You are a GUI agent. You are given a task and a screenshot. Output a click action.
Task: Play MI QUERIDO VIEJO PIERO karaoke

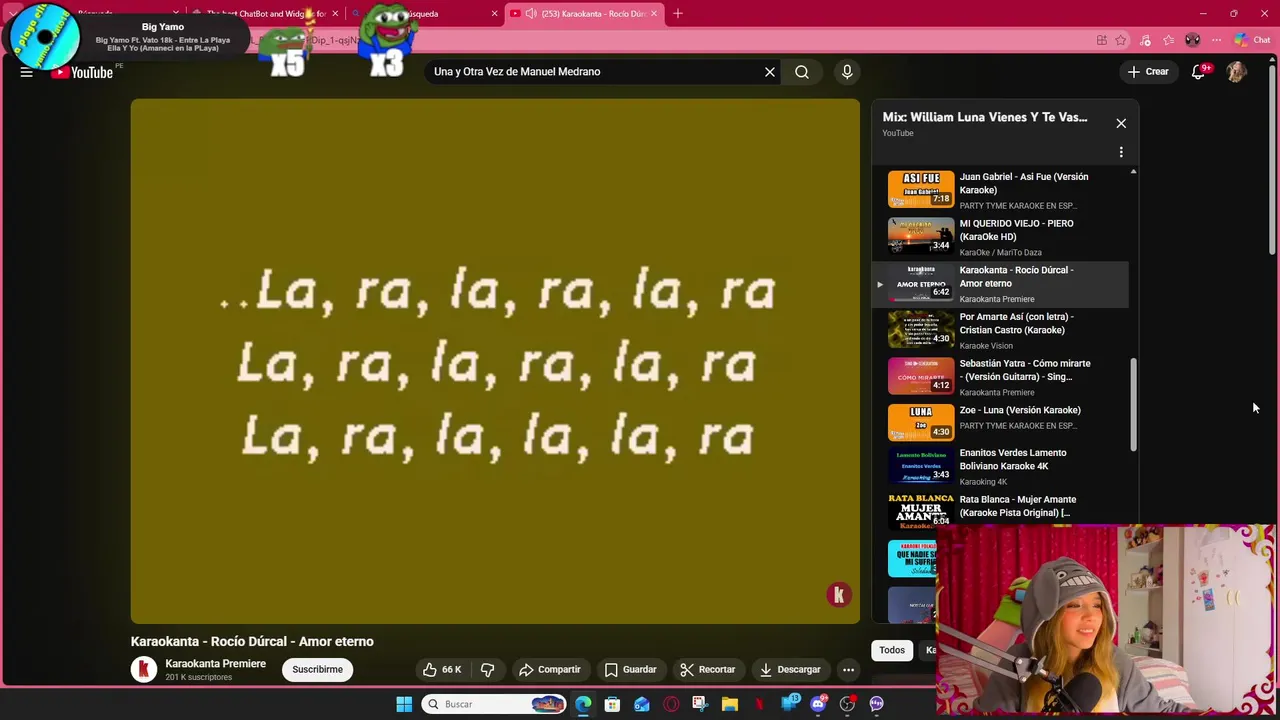coord(1008,237)
